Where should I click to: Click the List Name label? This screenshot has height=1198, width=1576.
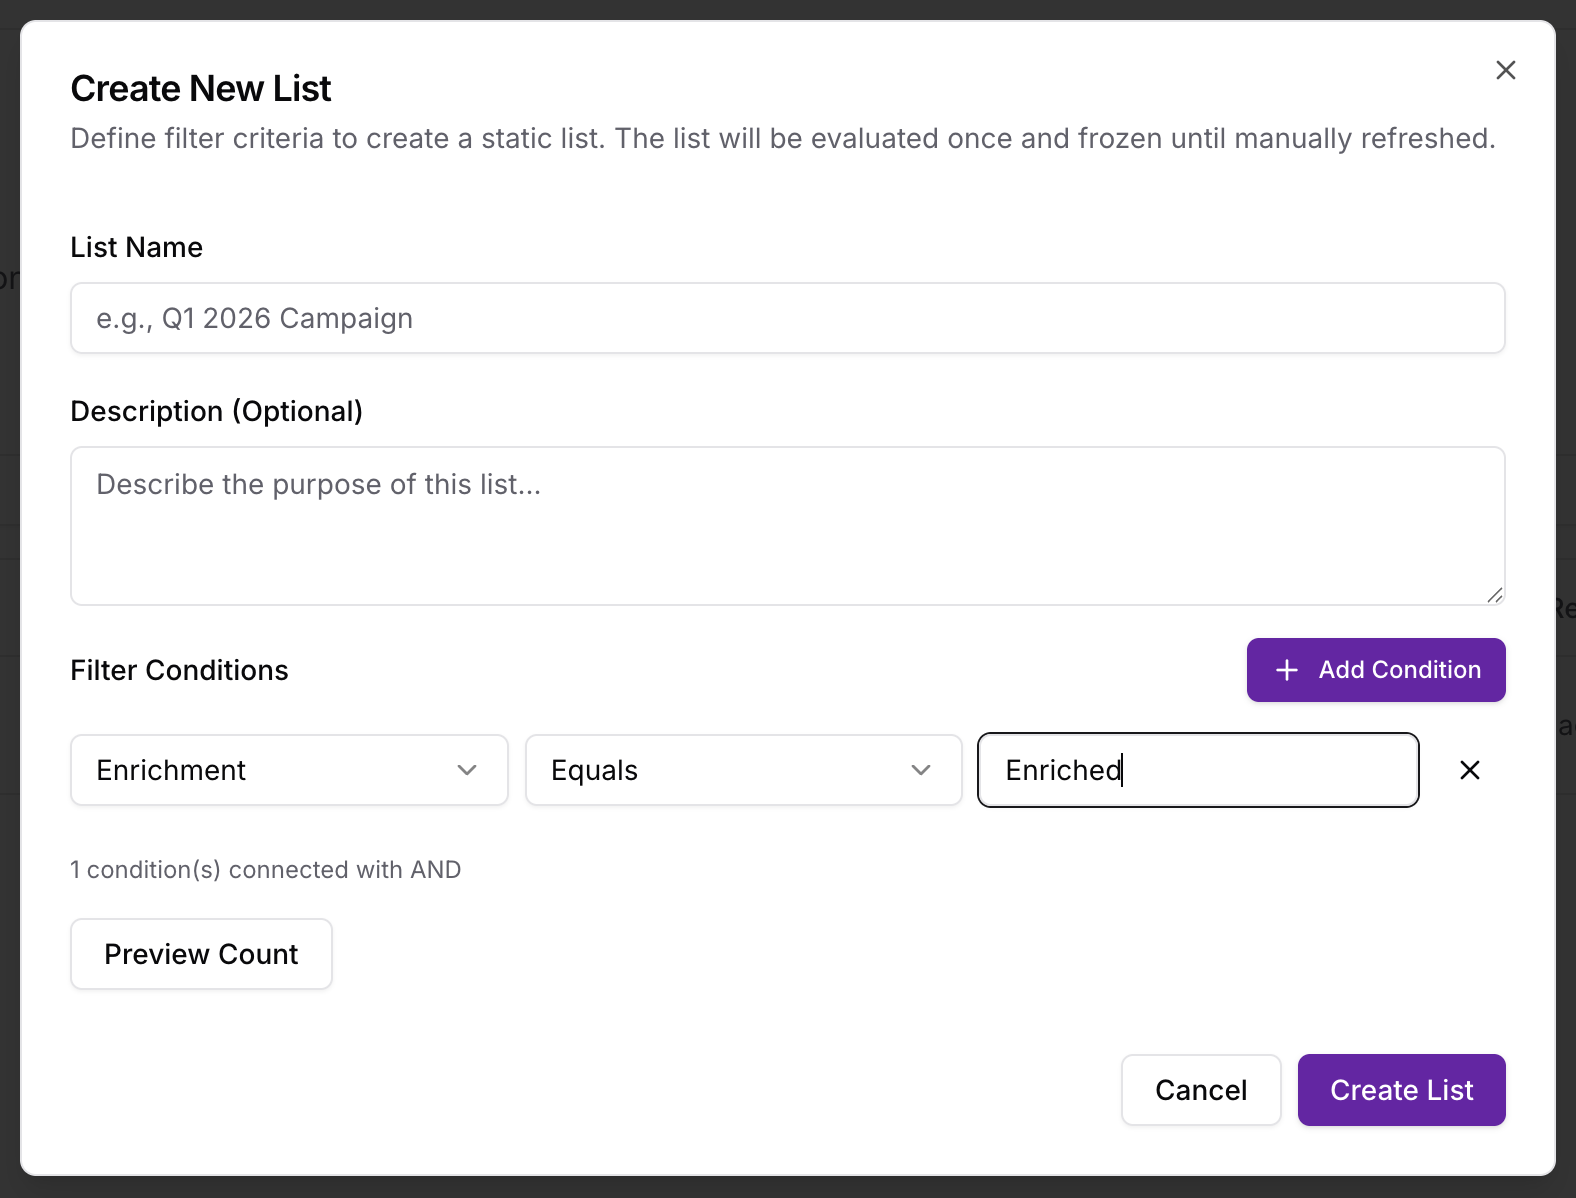coord(136,247)
